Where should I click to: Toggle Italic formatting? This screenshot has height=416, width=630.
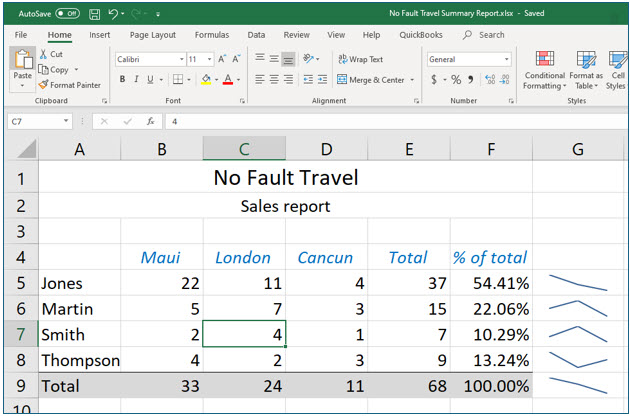(136, 79)
